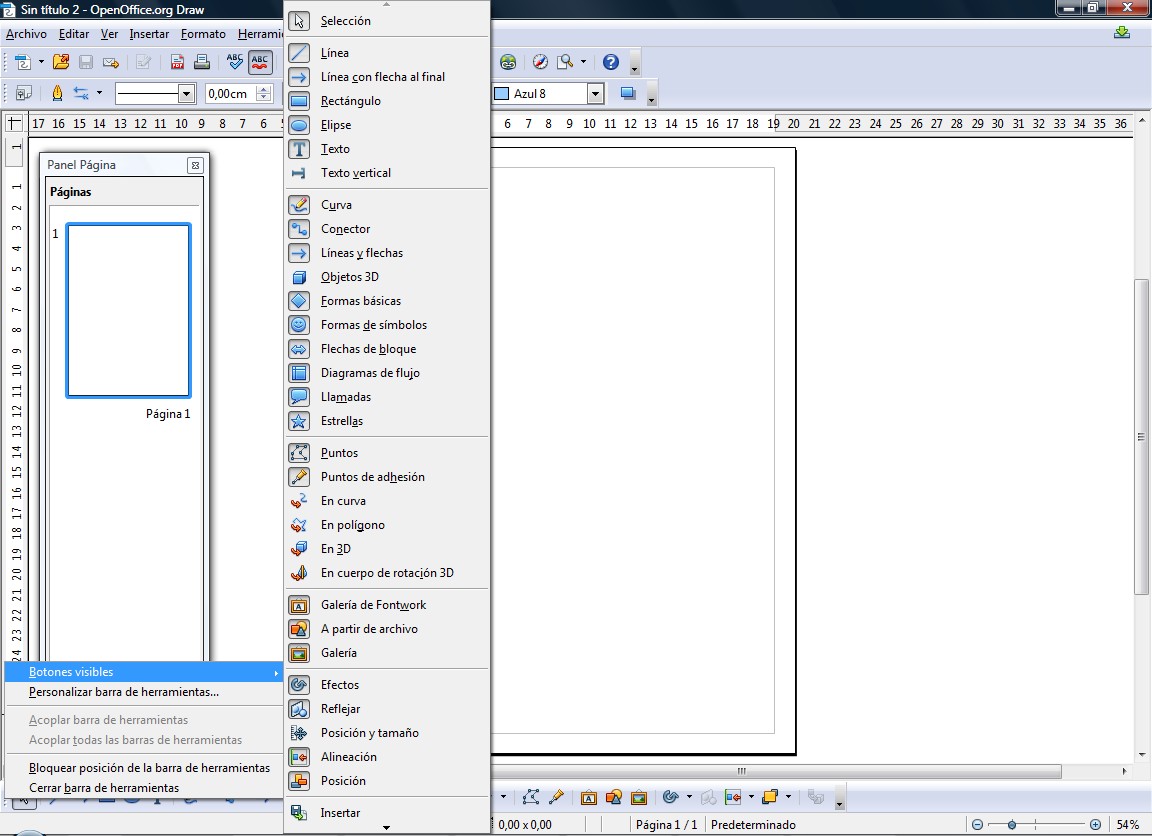
Task: Open the Ayuda help icon
Action: (611, 62)
